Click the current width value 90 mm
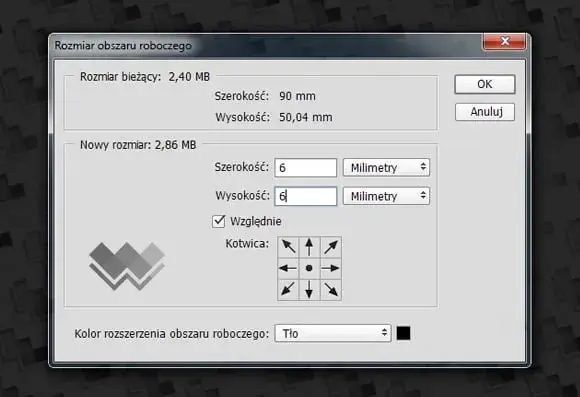580x397 pixels. (297, 96)
